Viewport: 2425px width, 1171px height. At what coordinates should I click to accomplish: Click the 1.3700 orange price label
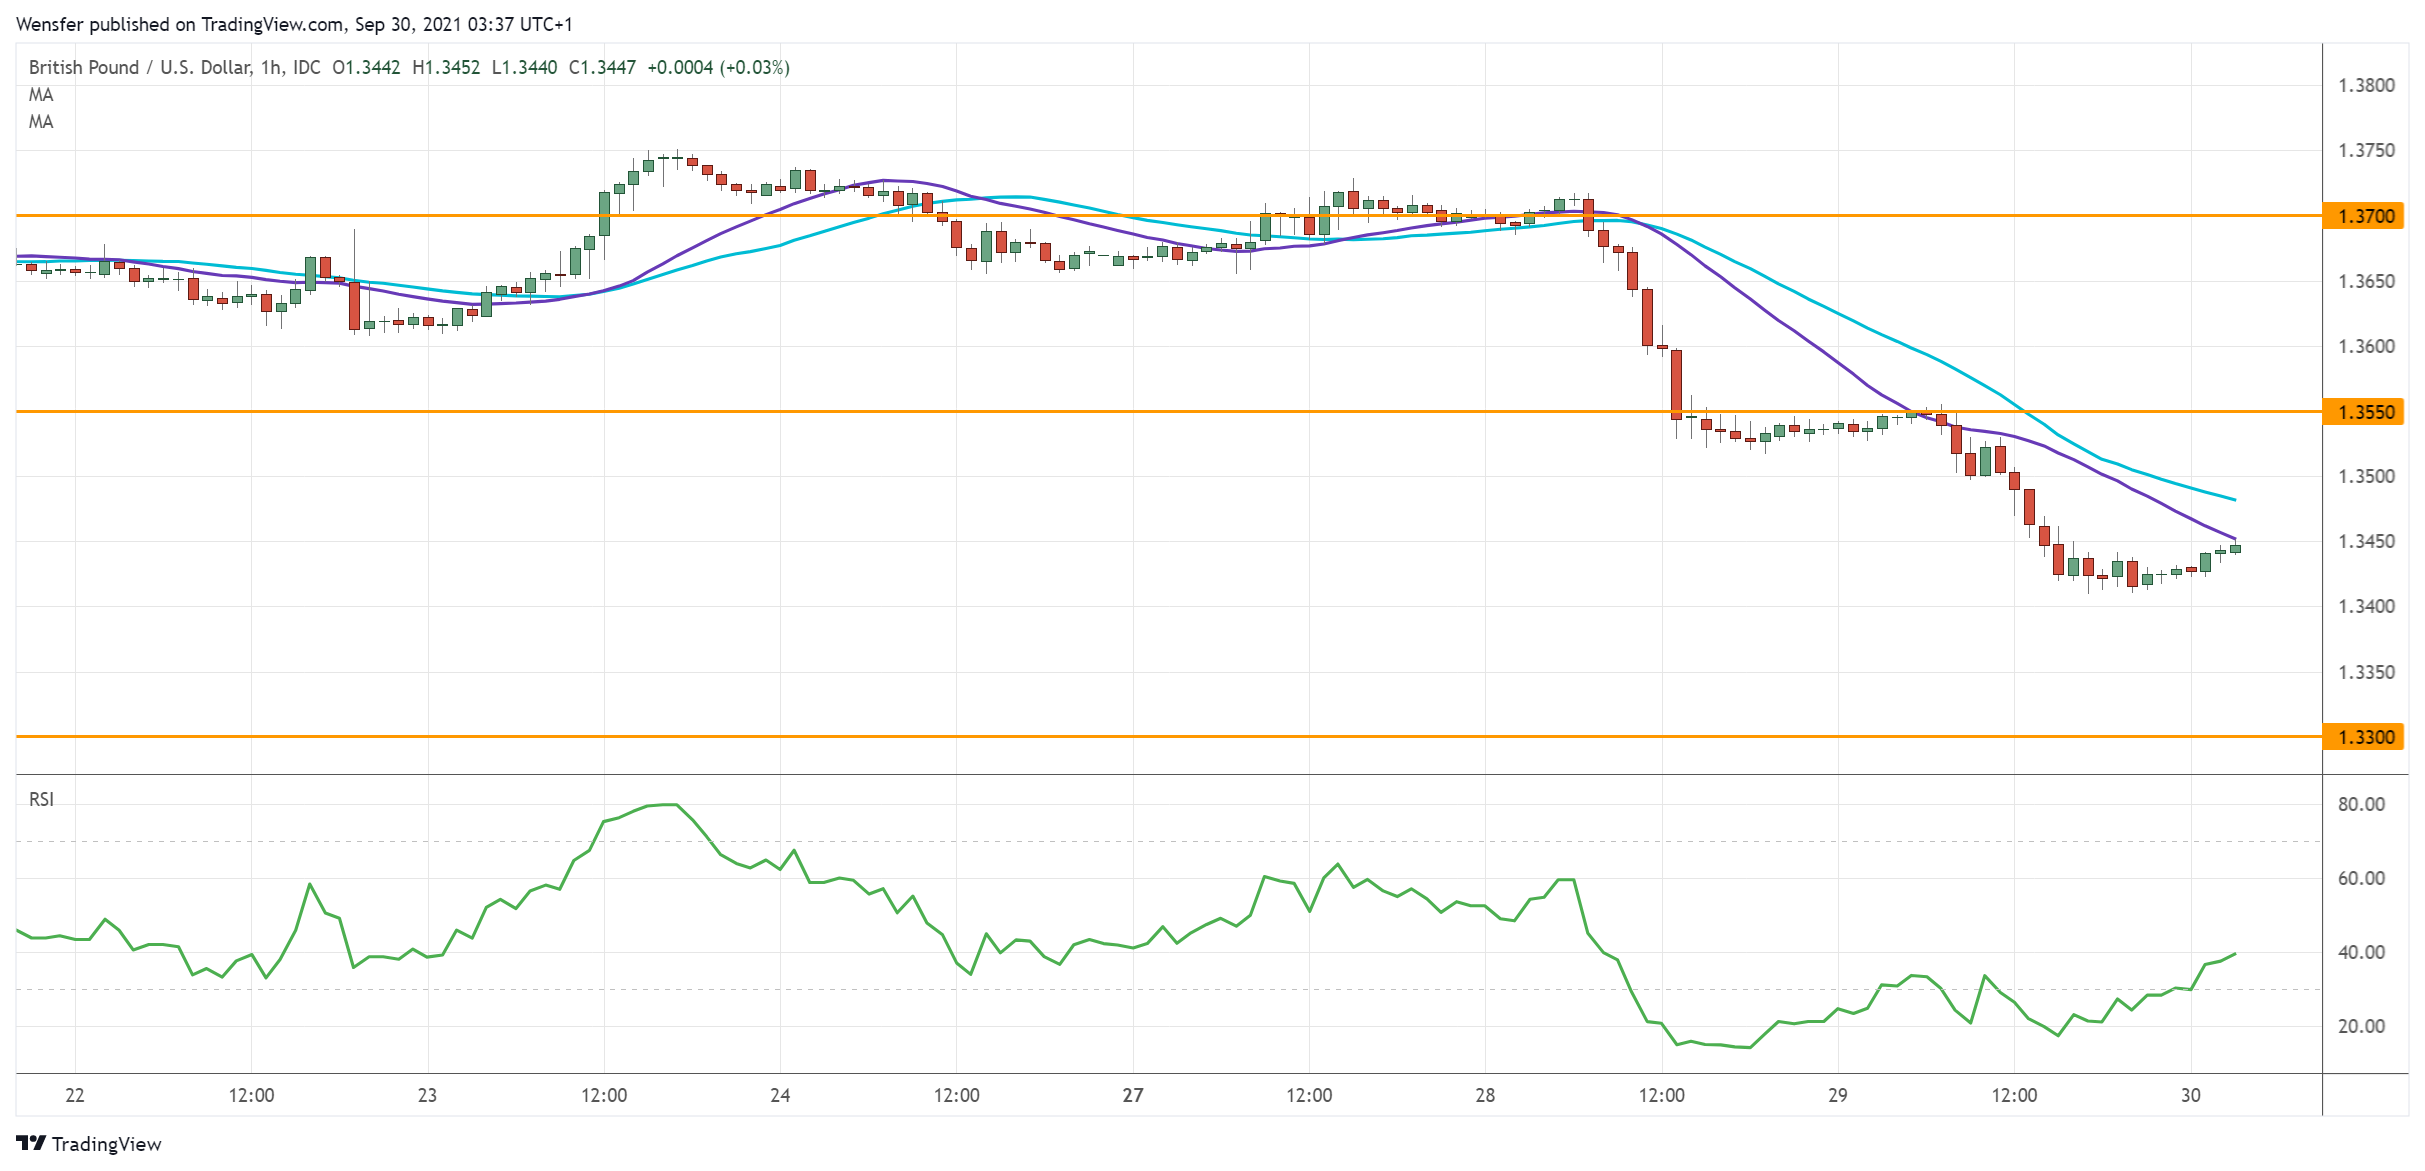click(x=2365, y=216)
